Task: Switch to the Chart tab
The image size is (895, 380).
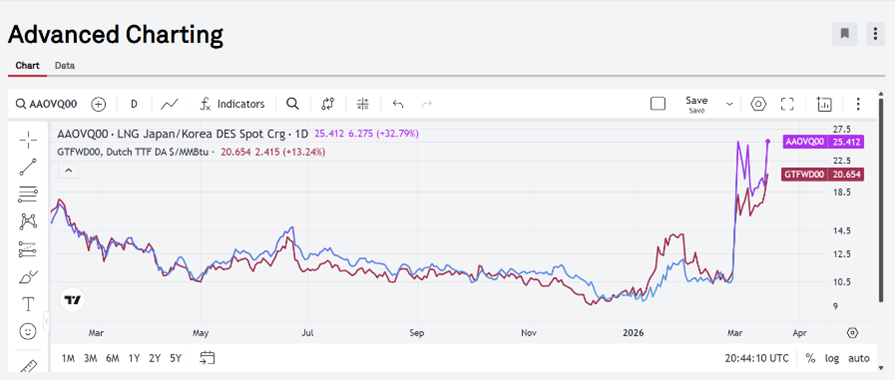Action: 27,66
